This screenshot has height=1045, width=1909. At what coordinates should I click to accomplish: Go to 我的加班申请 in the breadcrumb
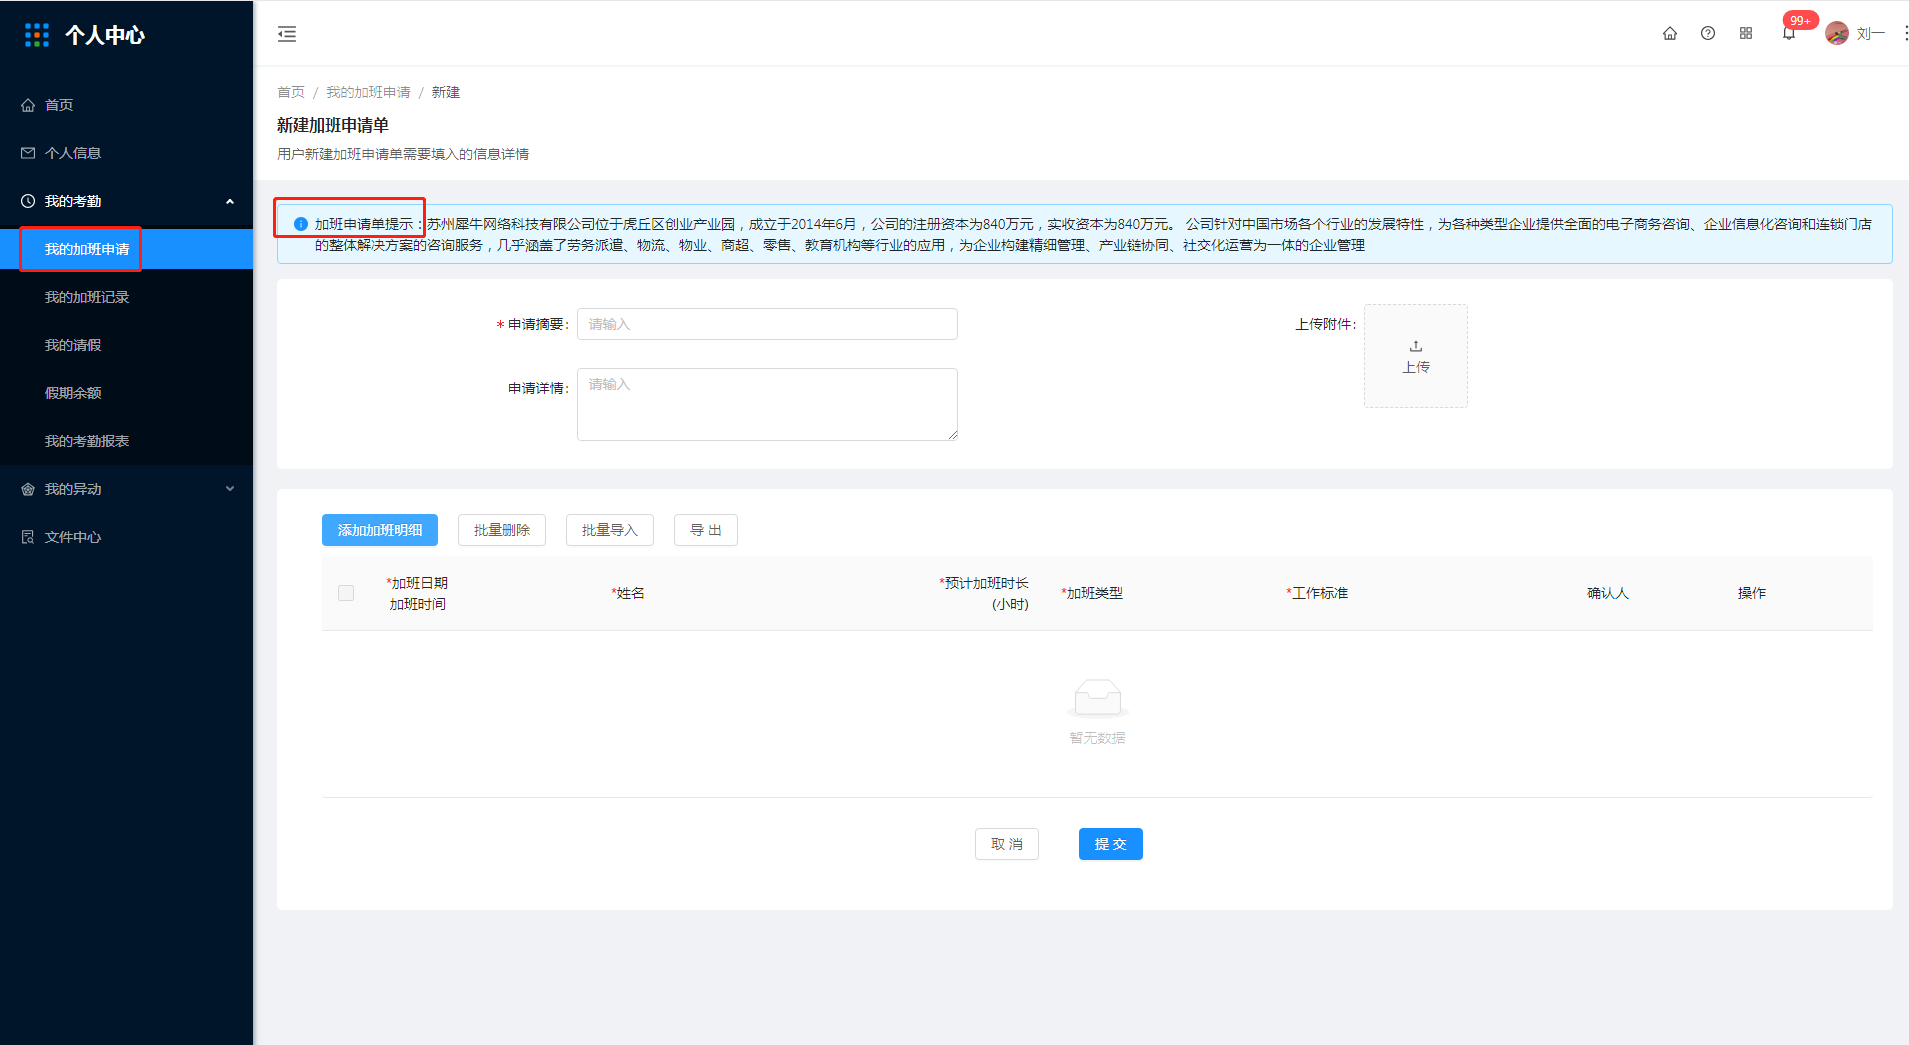tap(368, 92)
